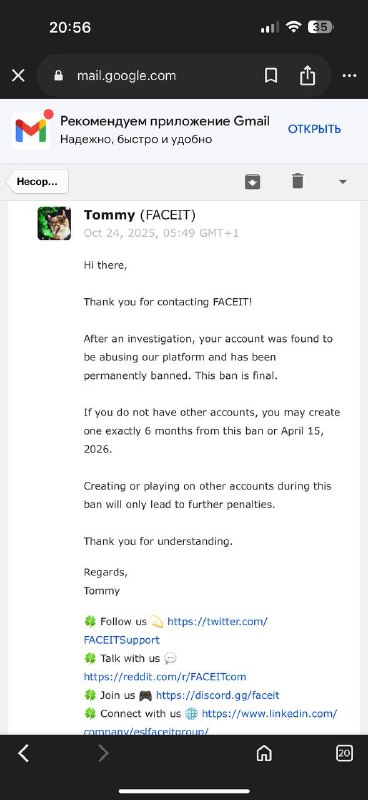The height and width of the screenshot is (800, 368).
Task: Open the three-dot browser menu
Action: click(350, 76)
